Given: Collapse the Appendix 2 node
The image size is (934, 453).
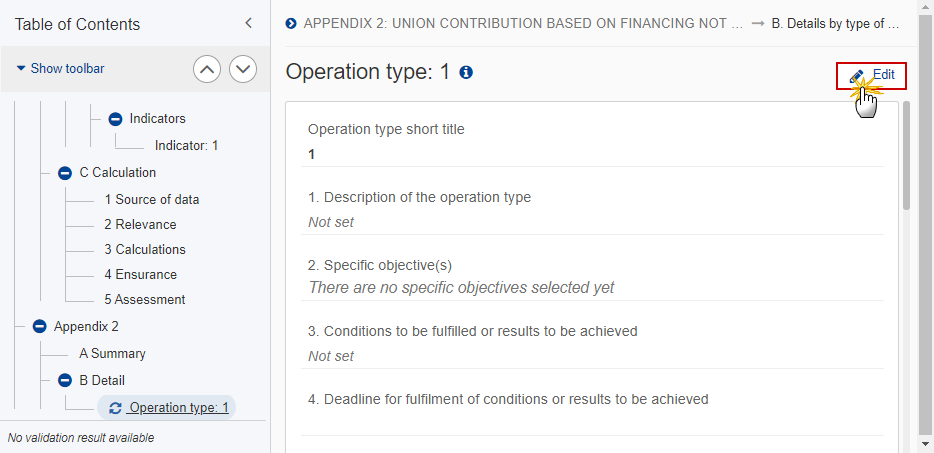Looking at the screenshot, I should coord(39,327).
